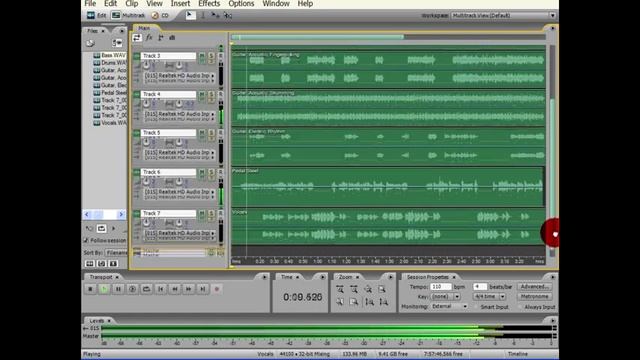
Task: Open Track 6 Realtek input dropdown
Action: click(x=179, y=192)
